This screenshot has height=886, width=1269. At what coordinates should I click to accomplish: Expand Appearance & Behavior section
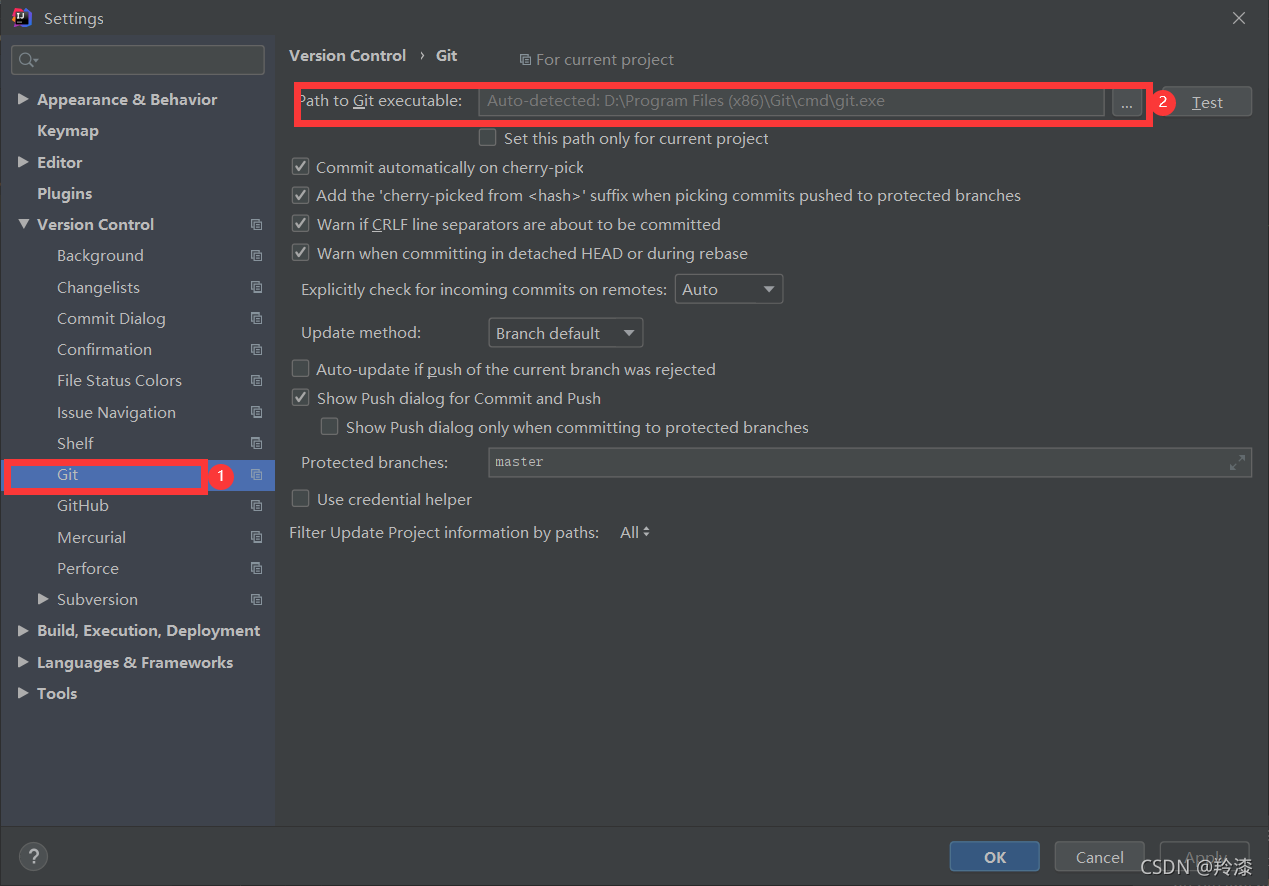23,99
